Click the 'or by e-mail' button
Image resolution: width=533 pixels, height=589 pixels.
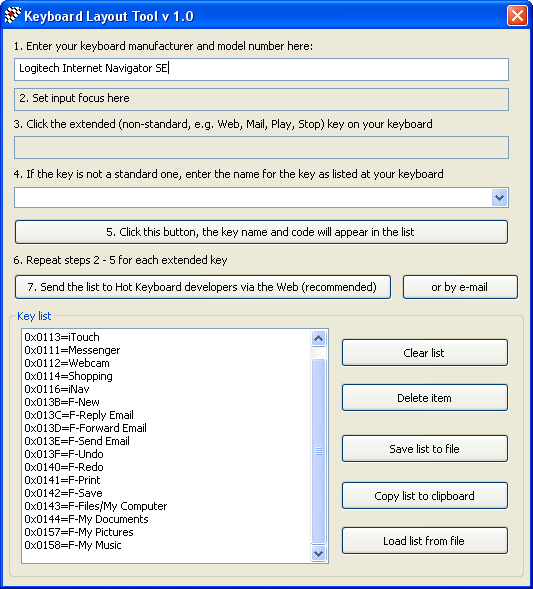pos(460,287)
